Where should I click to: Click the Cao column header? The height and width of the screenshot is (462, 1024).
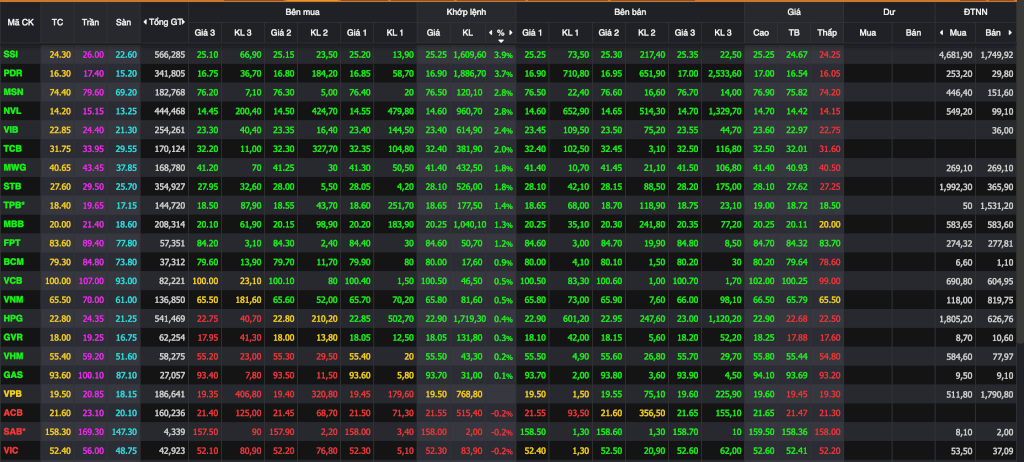pos(761,32)
